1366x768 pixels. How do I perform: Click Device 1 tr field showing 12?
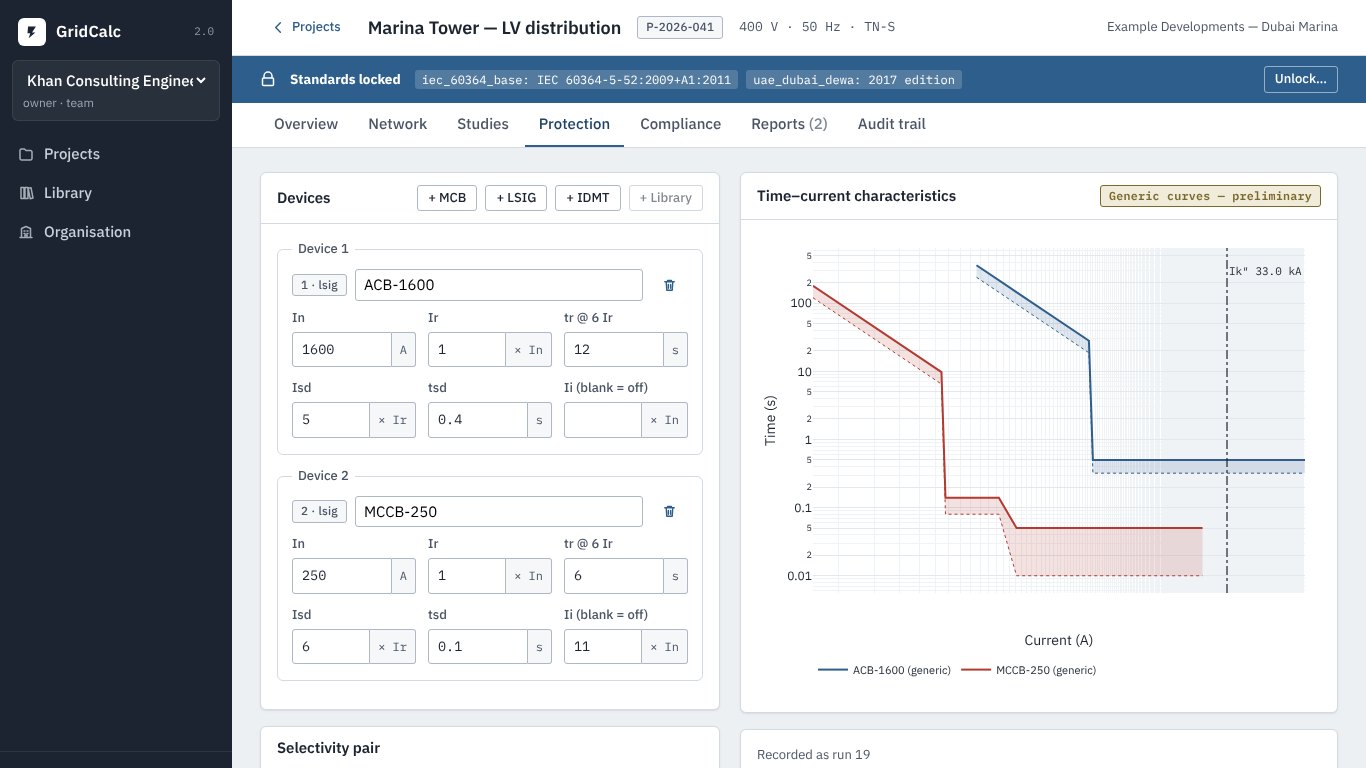(x=613, y=350)
